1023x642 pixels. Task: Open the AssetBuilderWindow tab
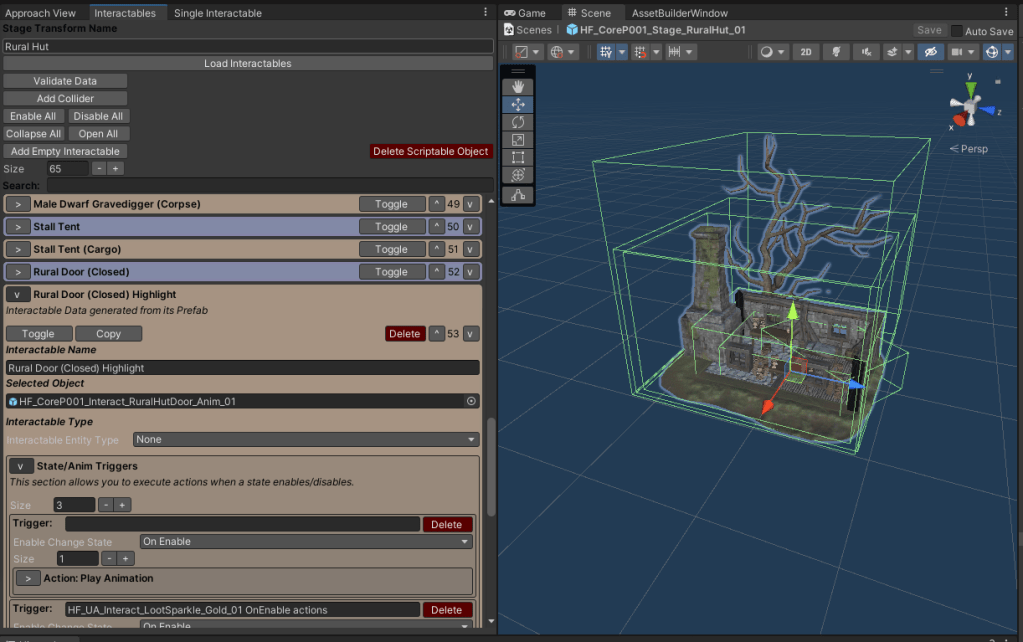pyautogui.click(x=679, y=13)
